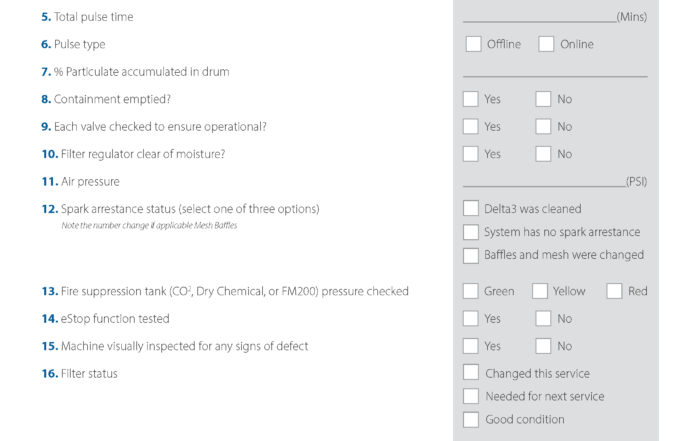Tick No for Containment emptied
Viewport: 700px width, 441px height.
(543, 99)
